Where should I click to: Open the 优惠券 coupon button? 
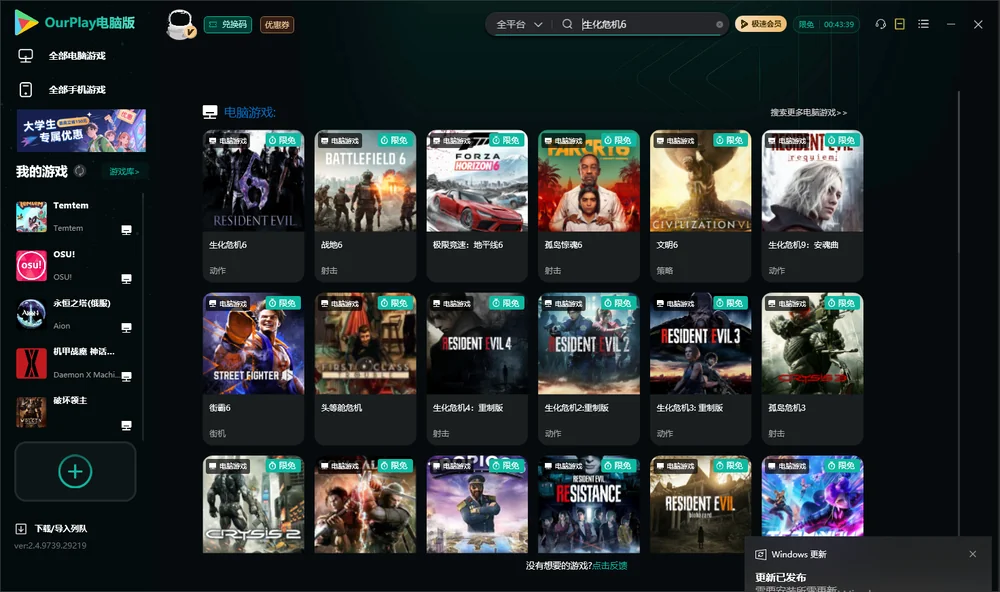[x=277, y=25]
